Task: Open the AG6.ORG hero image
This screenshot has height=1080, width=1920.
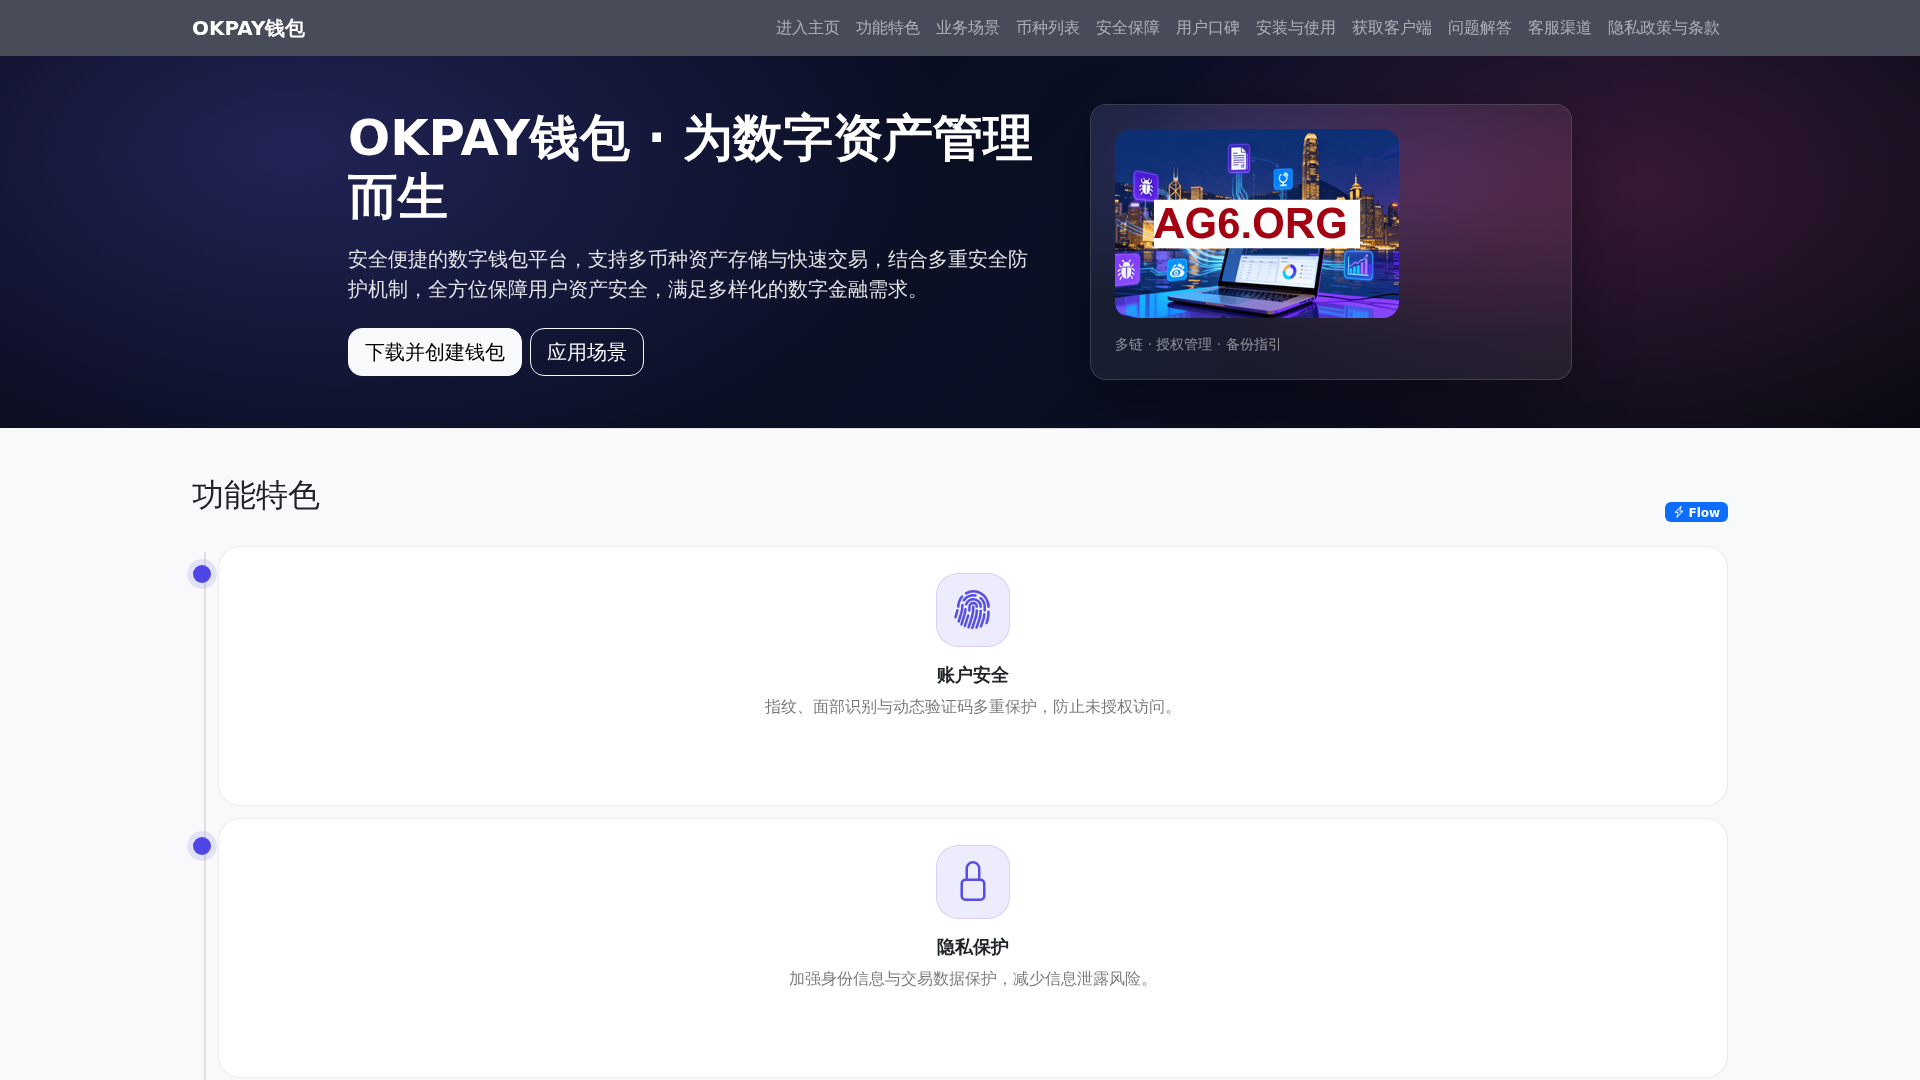Action: coord(1257,223)
